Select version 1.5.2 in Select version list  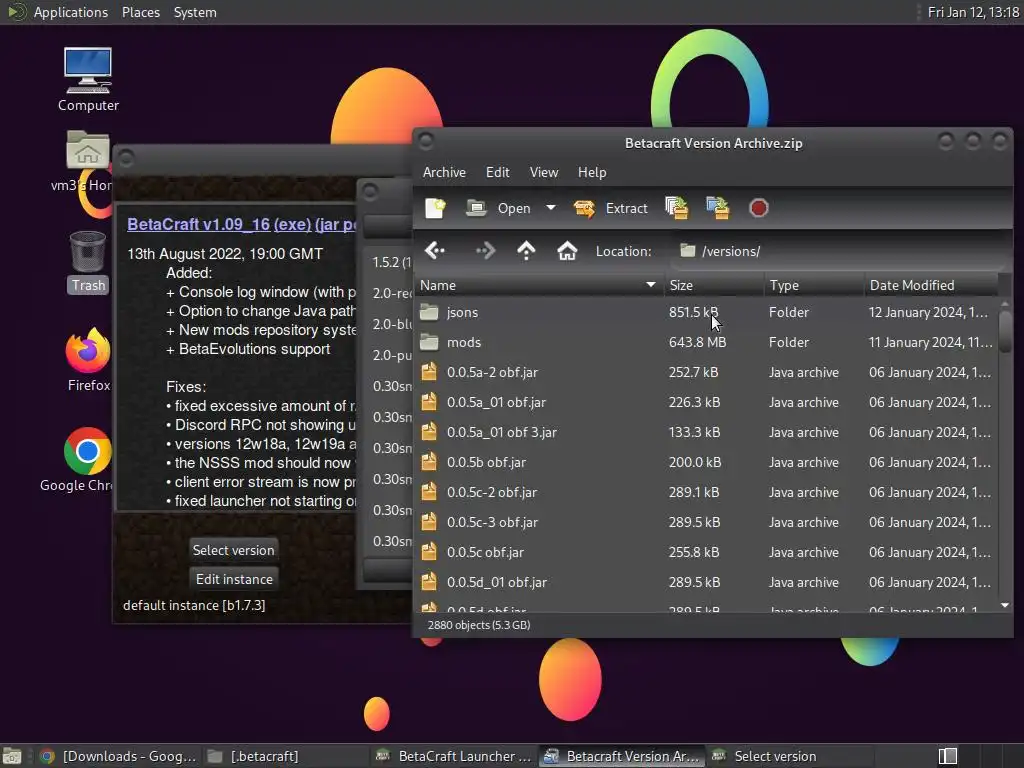(x=389, y=263)
